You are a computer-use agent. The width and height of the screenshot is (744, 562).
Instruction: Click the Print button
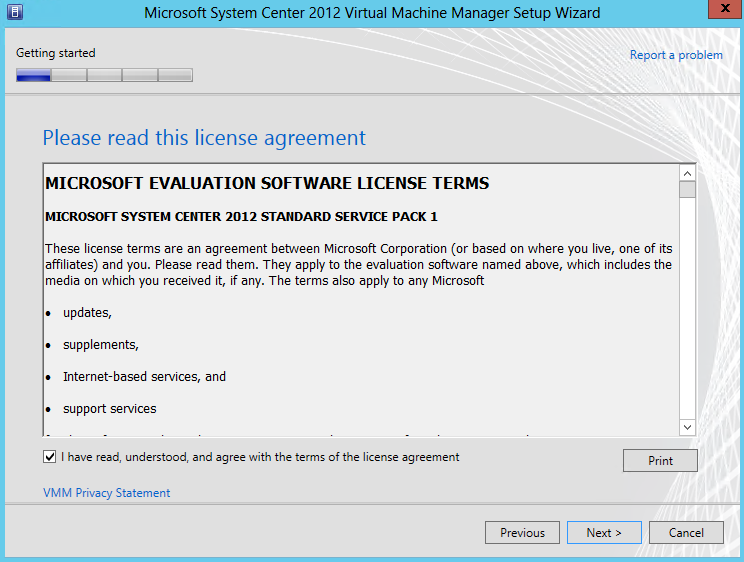coord(660,460)
